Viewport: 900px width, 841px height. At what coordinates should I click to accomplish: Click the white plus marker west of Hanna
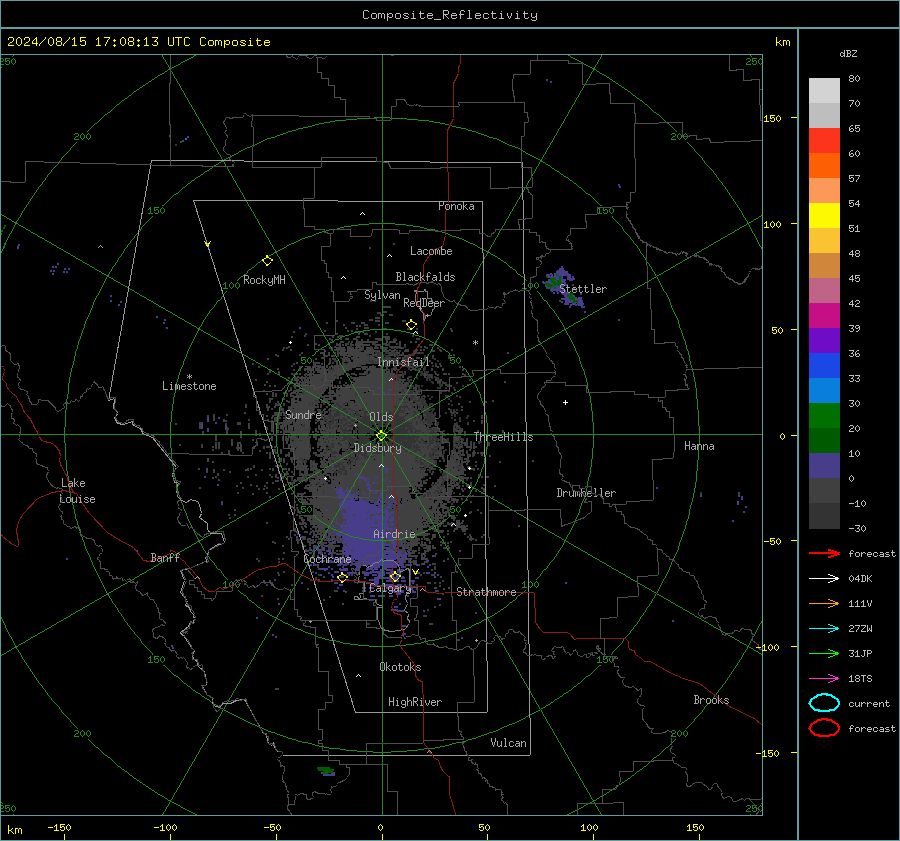pyautogui.click(x=565, y=402)
